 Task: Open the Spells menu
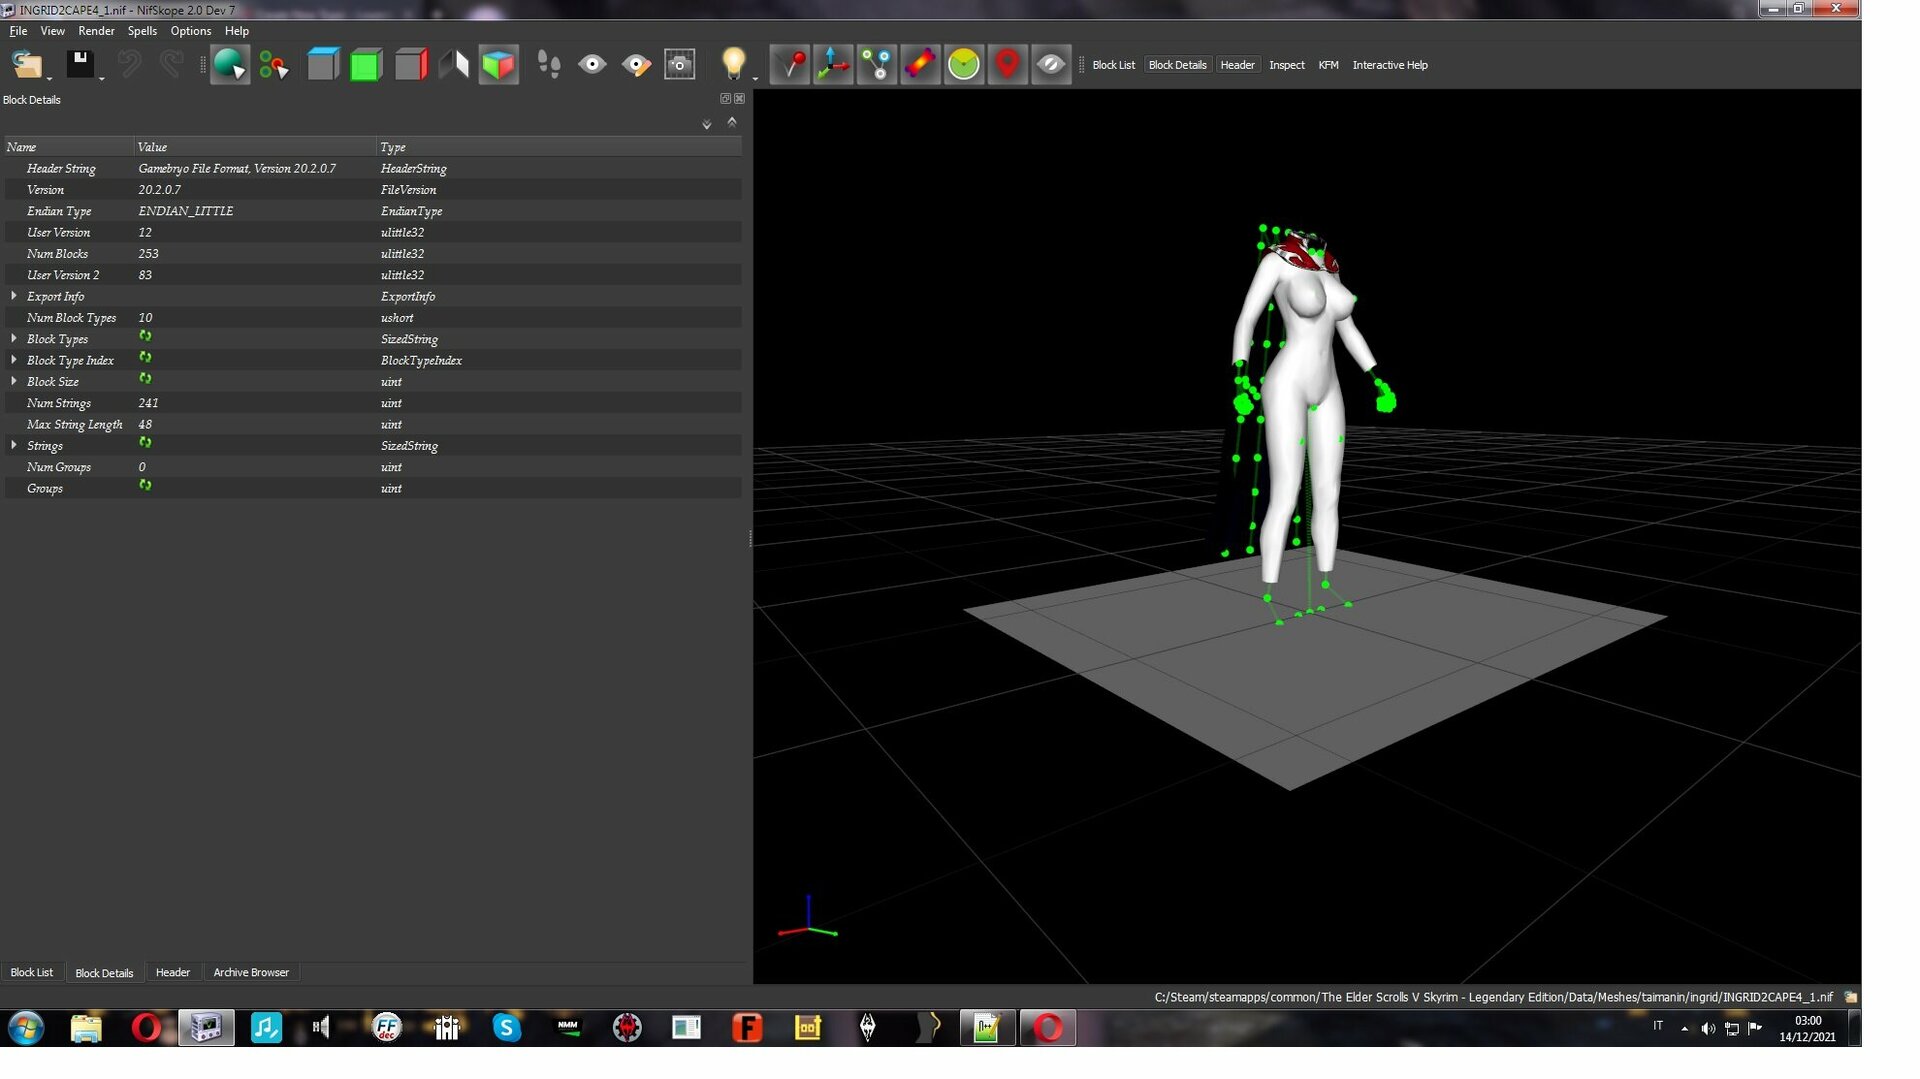click(142, 31)
